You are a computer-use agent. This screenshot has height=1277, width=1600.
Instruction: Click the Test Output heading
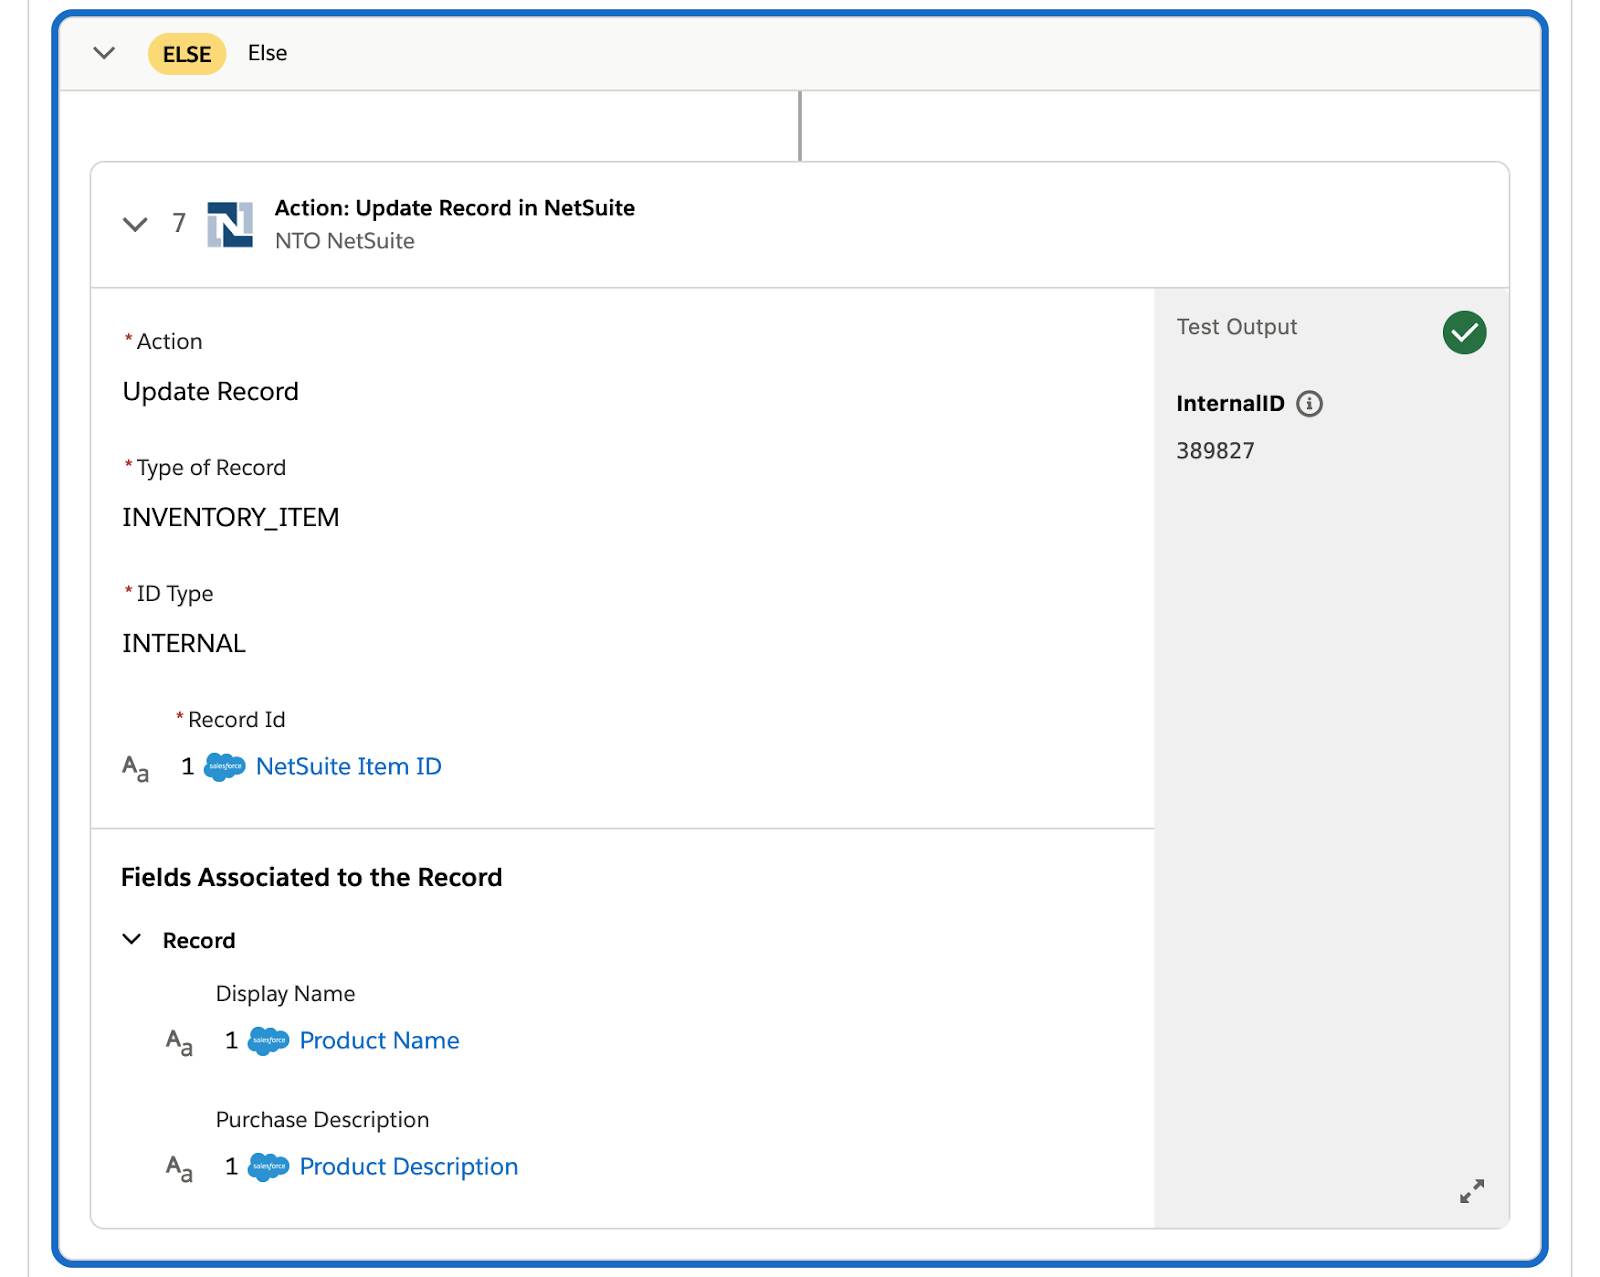1237,327
